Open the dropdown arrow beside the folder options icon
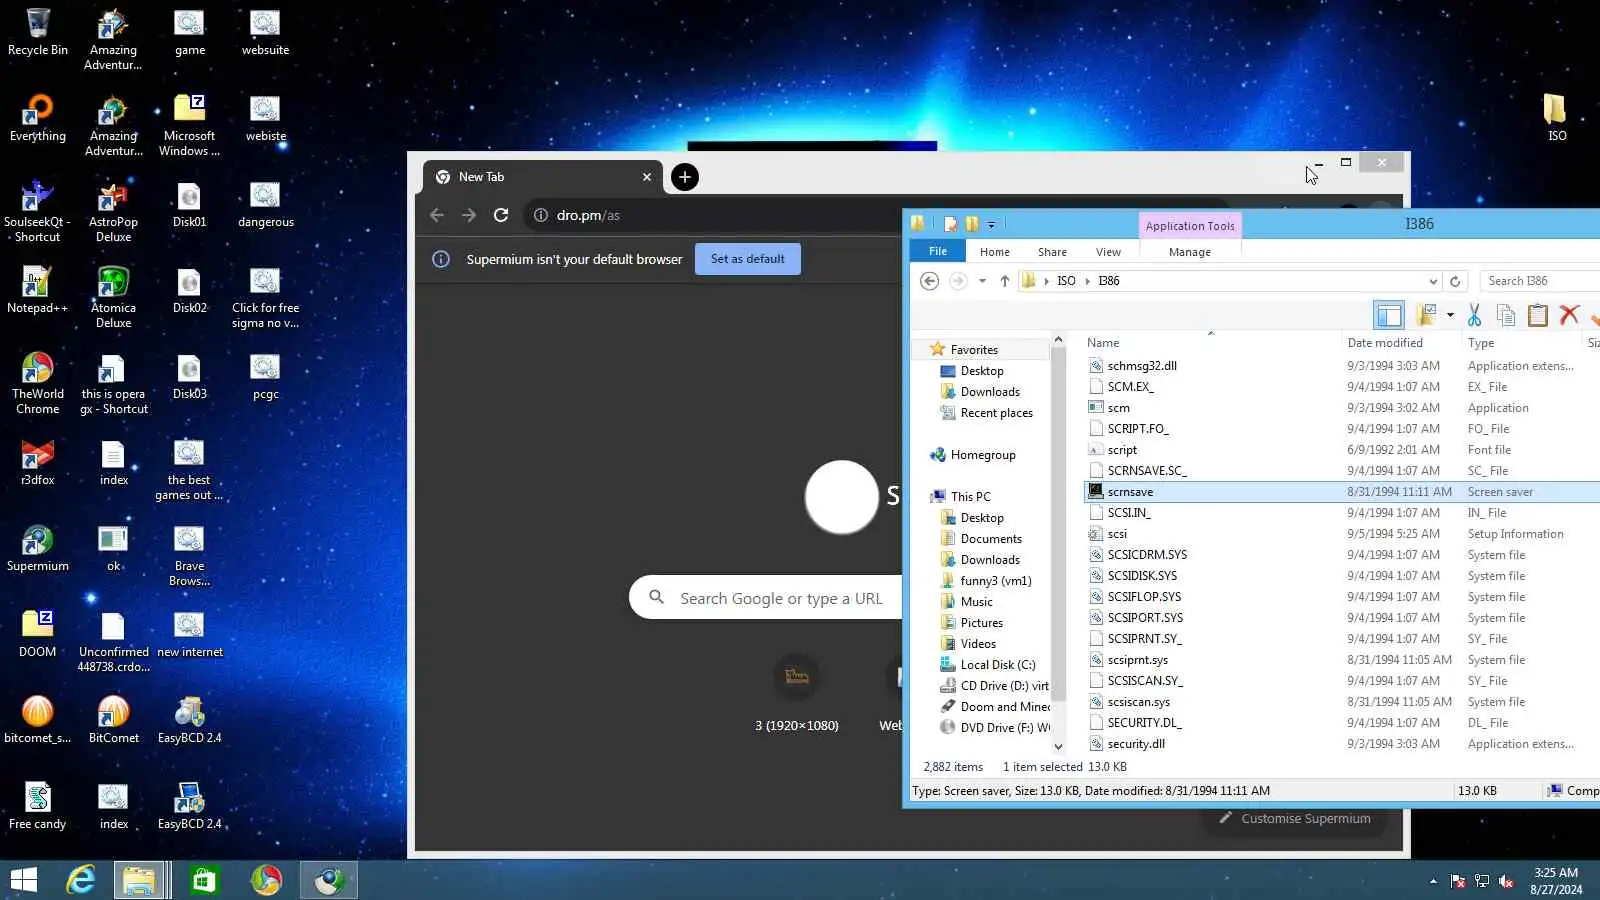 coord(1450,315)
